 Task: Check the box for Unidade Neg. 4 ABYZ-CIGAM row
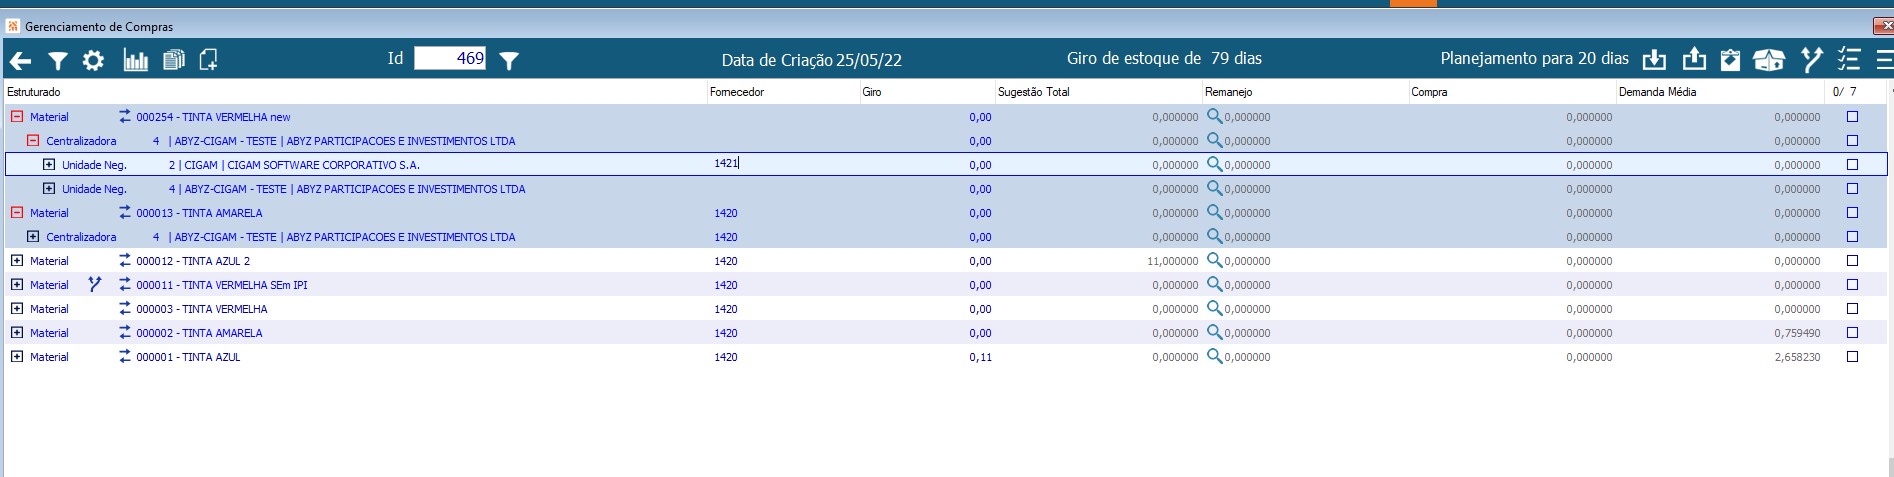point(1852,189)
